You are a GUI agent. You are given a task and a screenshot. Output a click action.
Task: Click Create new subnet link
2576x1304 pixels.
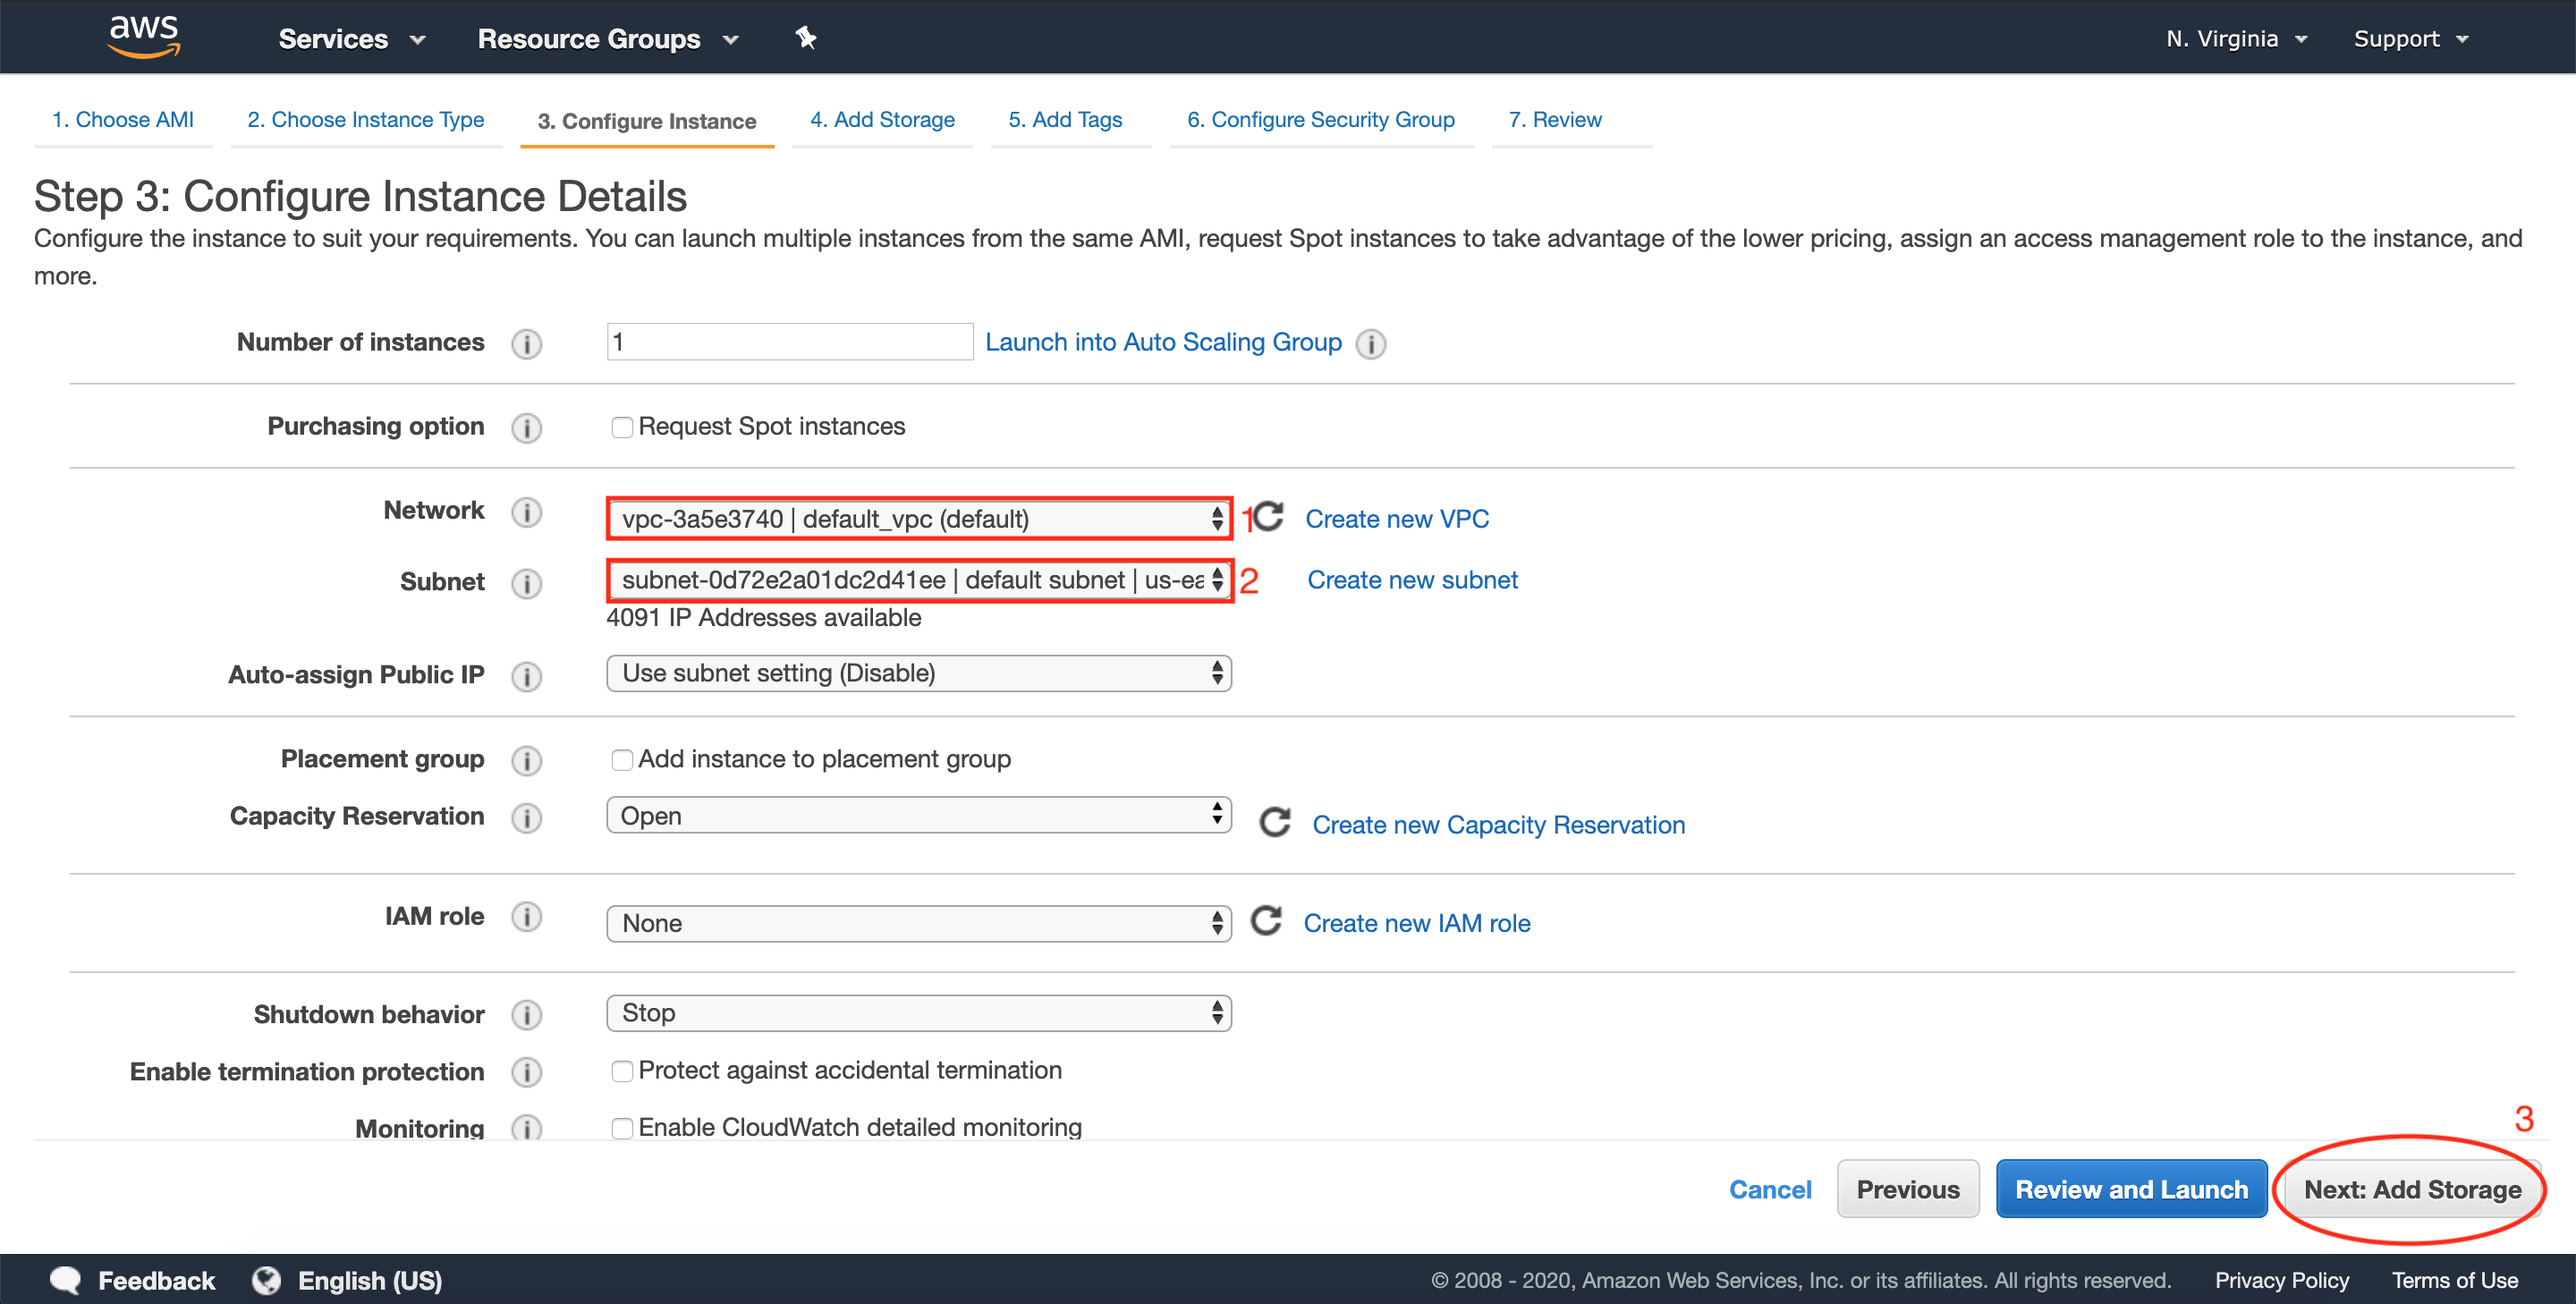point(1412,580)
